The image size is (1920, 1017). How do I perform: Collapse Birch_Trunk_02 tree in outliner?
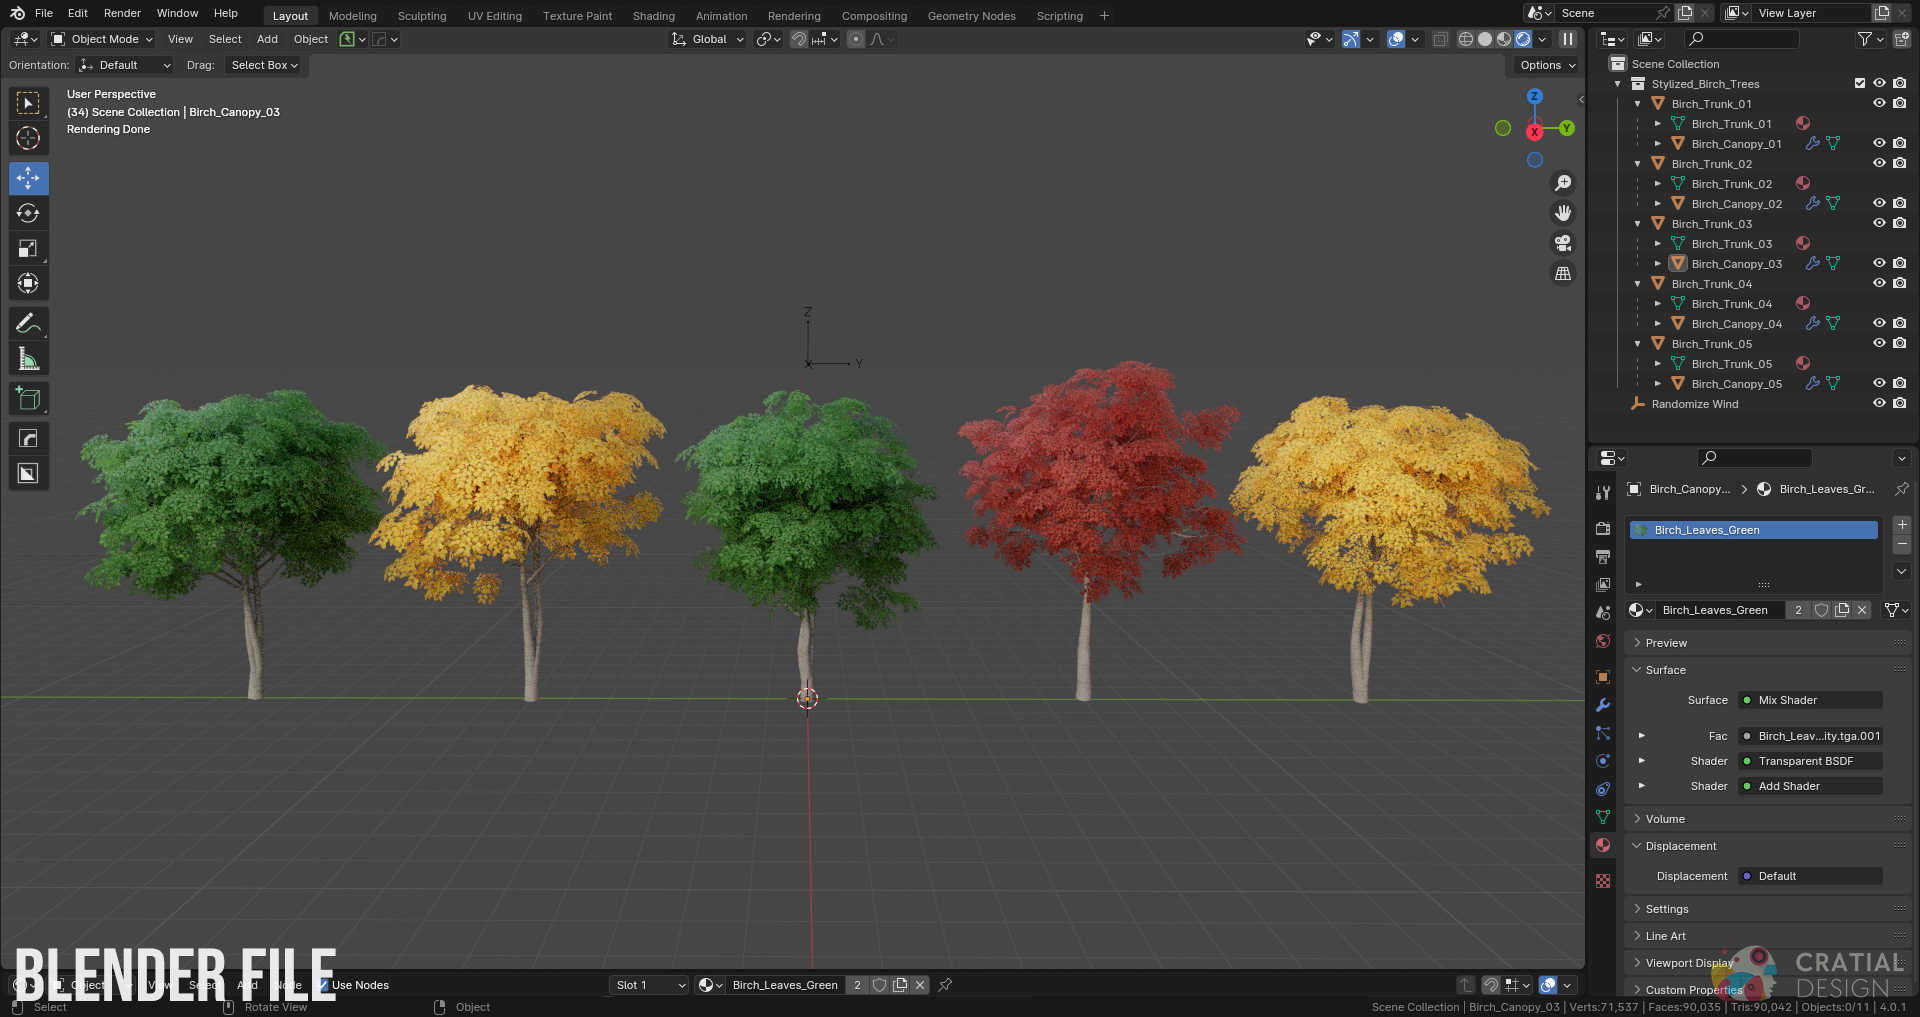(1638, 164)
